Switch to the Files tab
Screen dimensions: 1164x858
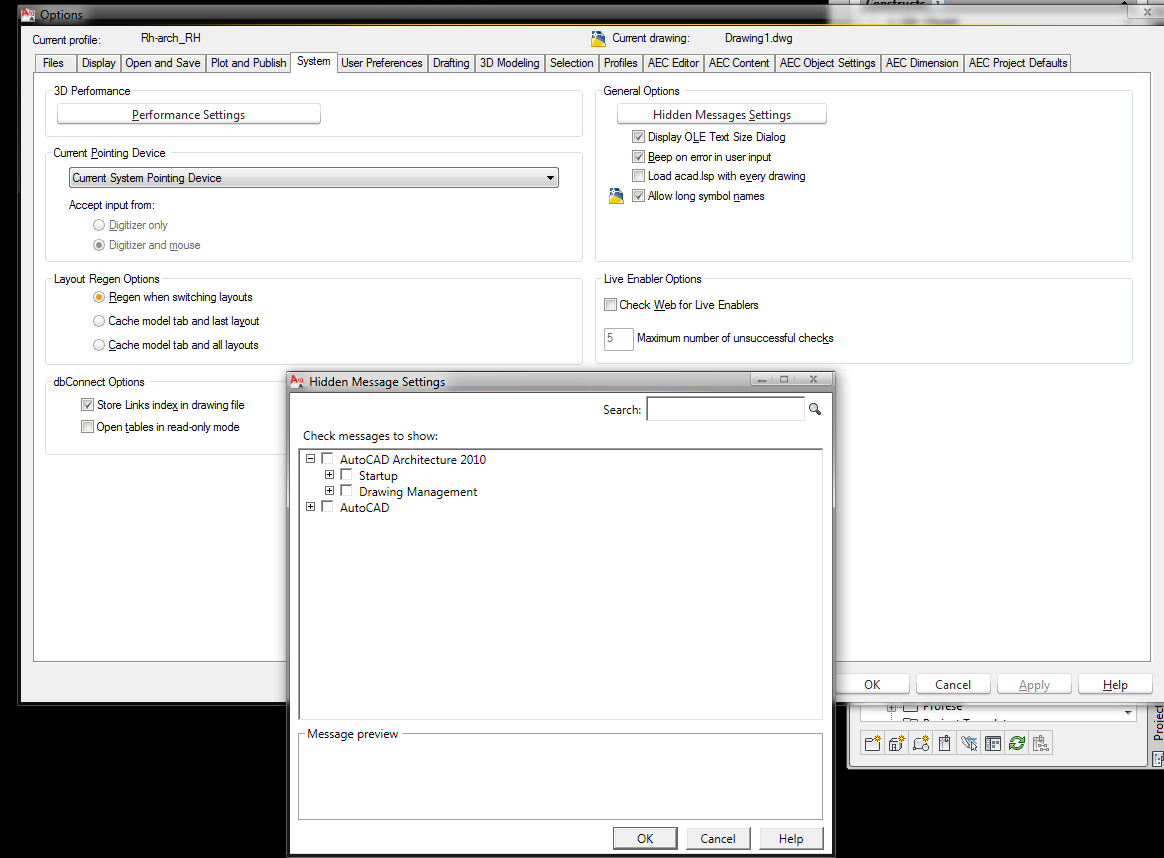coord(53,63)
